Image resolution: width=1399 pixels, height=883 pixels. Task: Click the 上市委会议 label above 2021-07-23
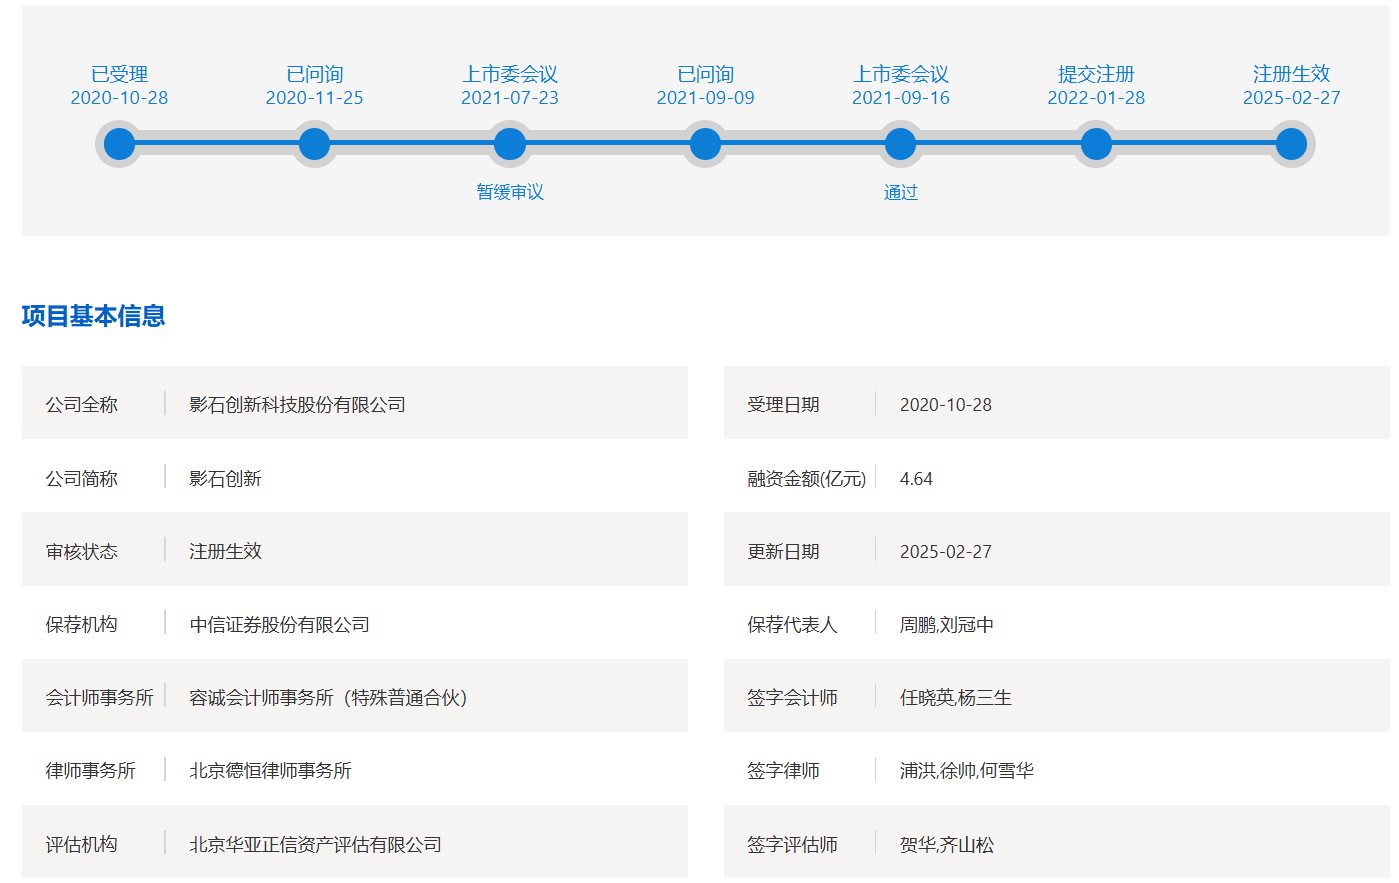(x=510, y=74)
